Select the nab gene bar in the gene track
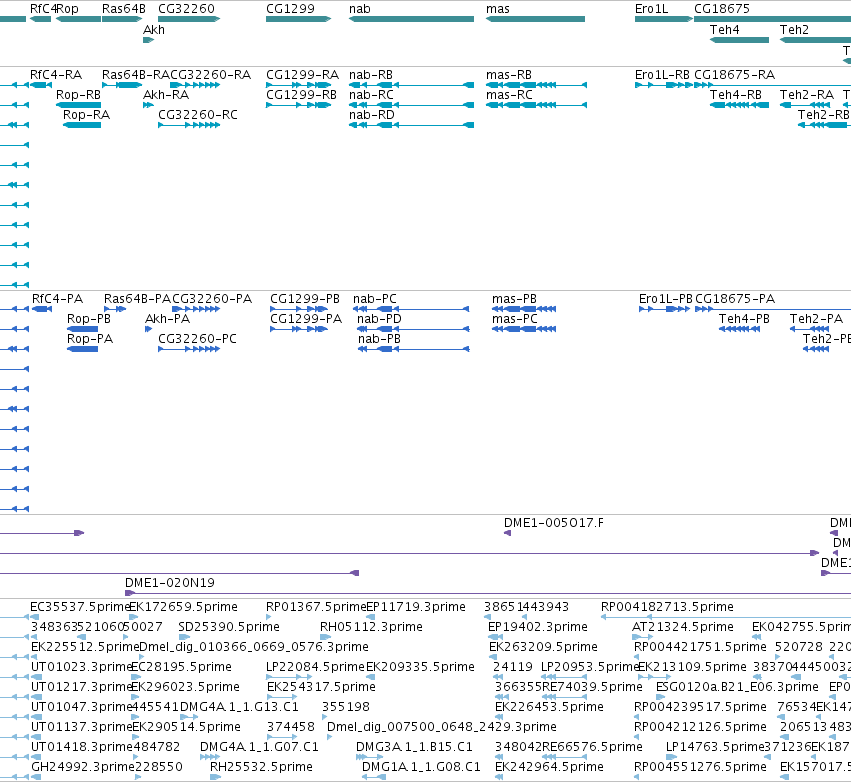This screenshot has width=851, height=782. [411, 19]
